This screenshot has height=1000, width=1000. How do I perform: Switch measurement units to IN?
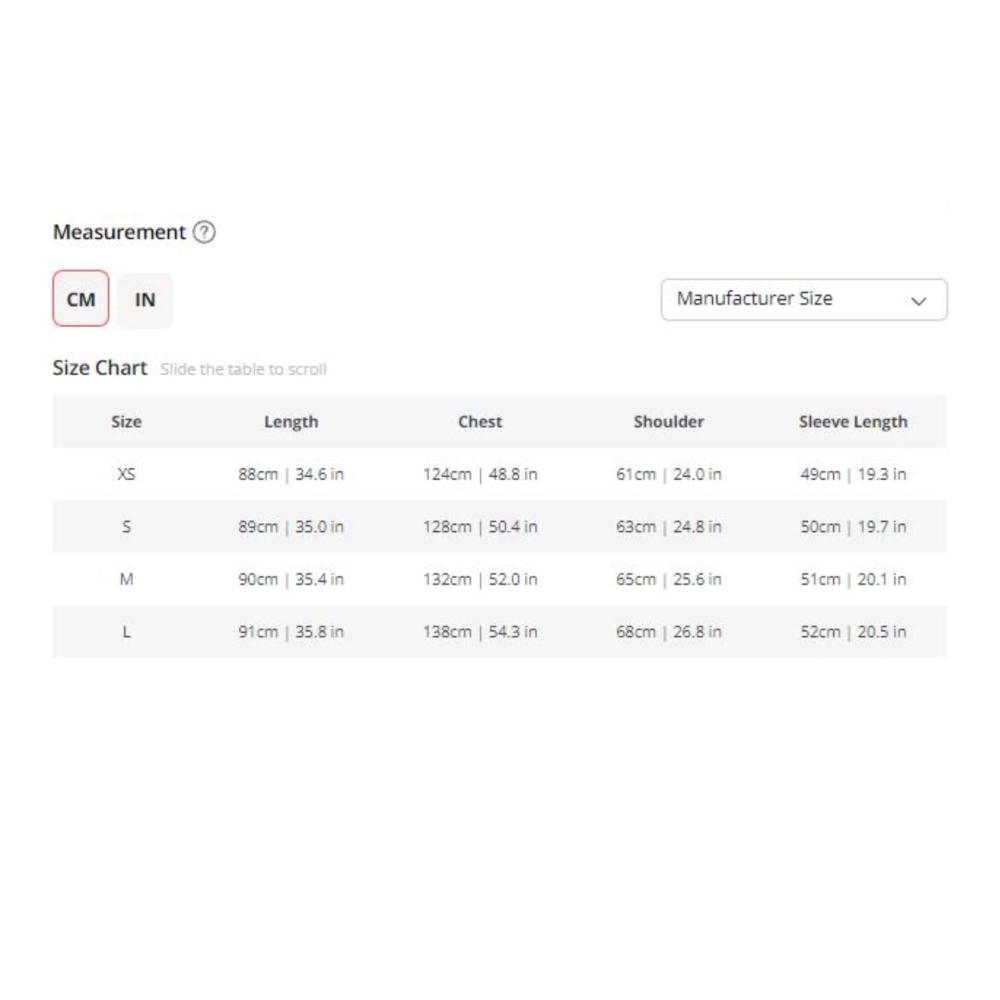click(x=145, y=299)
